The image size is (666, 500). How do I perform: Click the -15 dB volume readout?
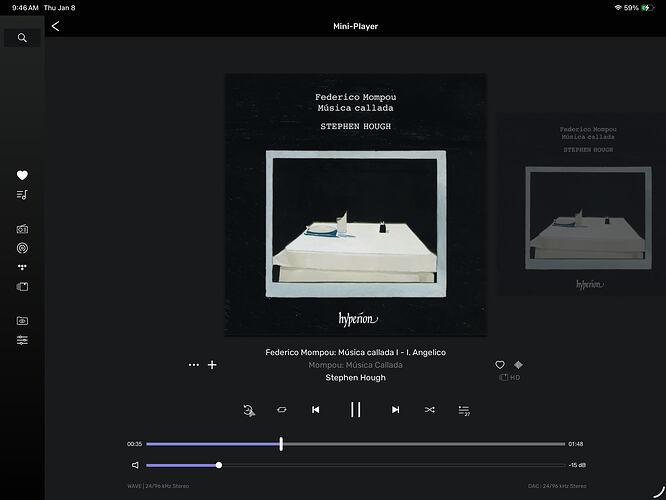(x=577, y=465)
